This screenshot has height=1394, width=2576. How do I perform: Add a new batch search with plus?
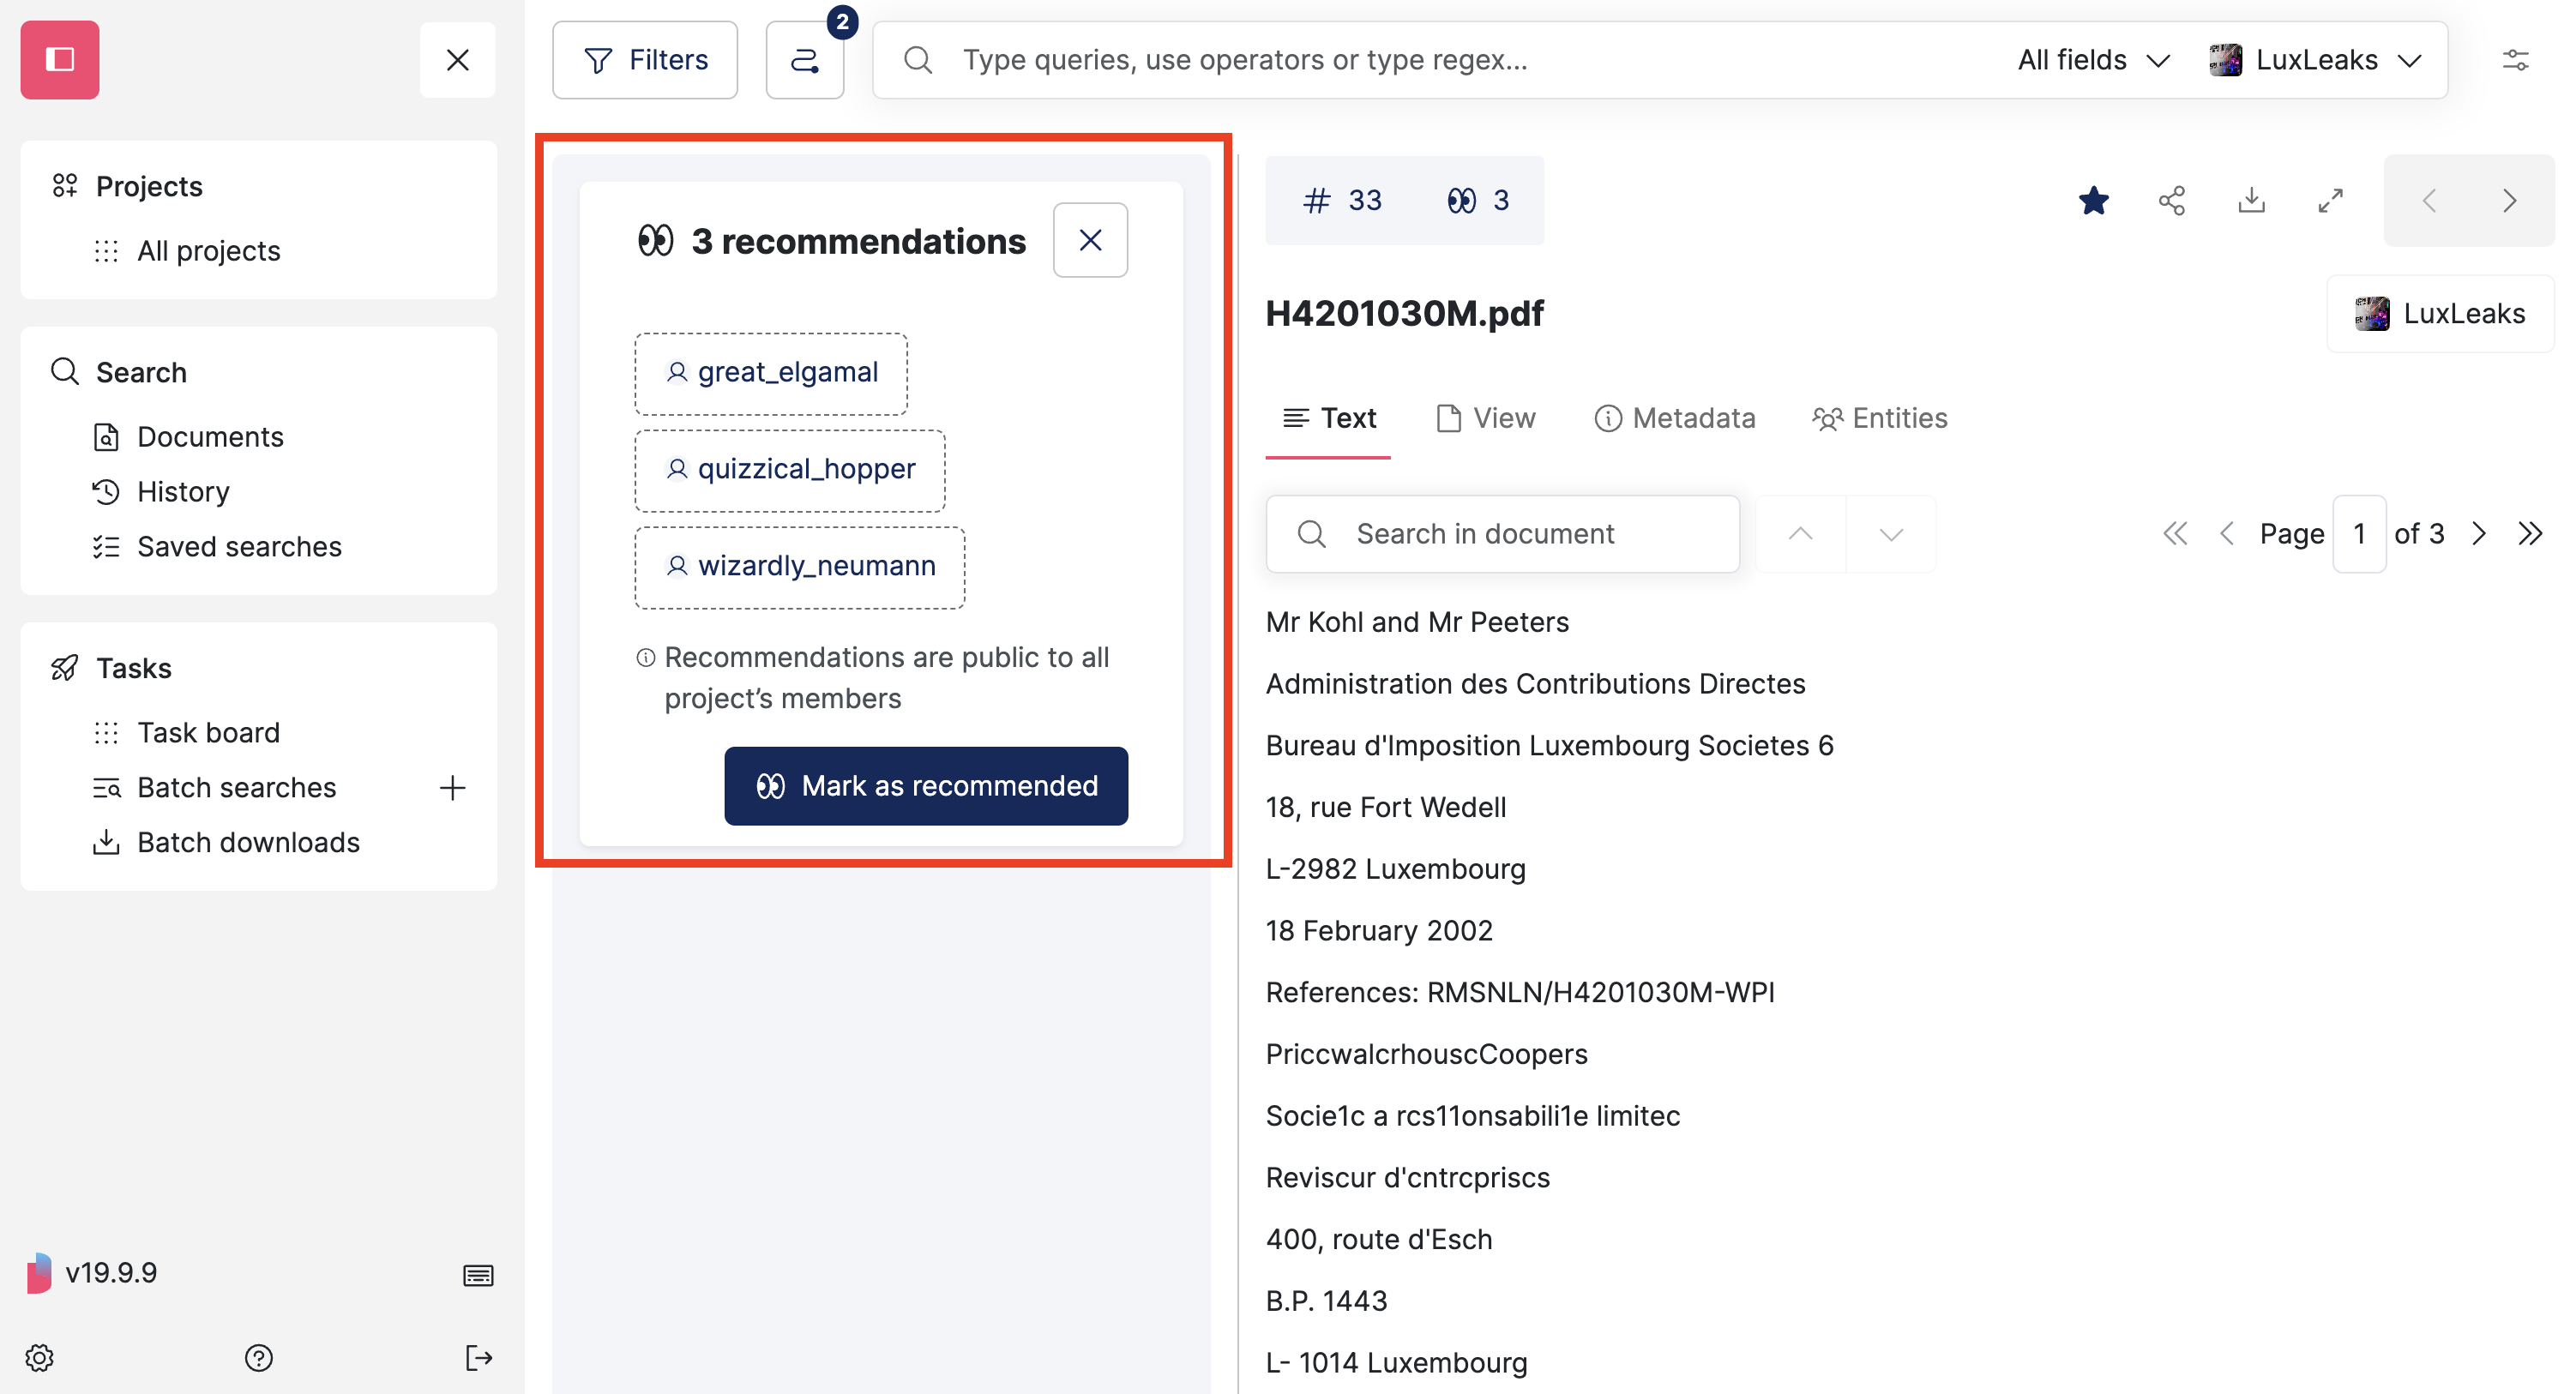(452, 788)
